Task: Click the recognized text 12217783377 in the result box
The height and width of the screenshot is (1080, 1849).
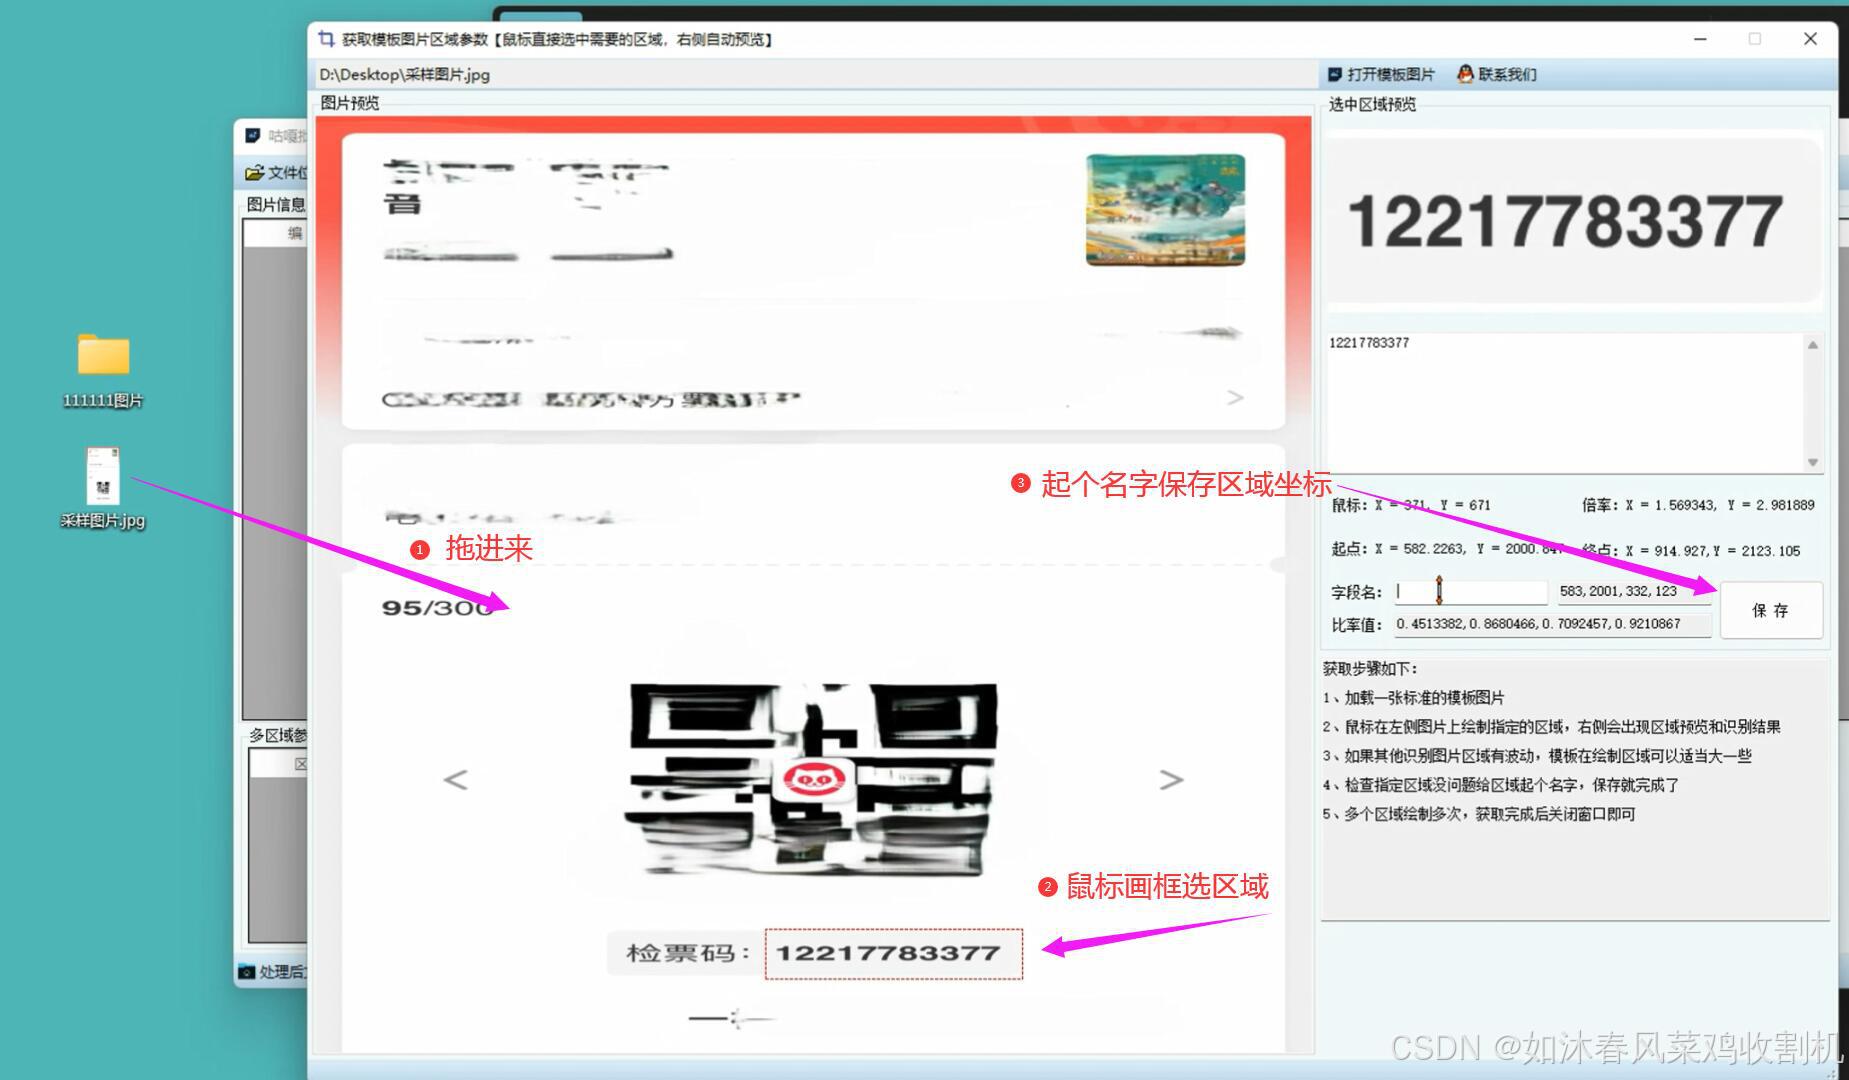Action: 1369,343
